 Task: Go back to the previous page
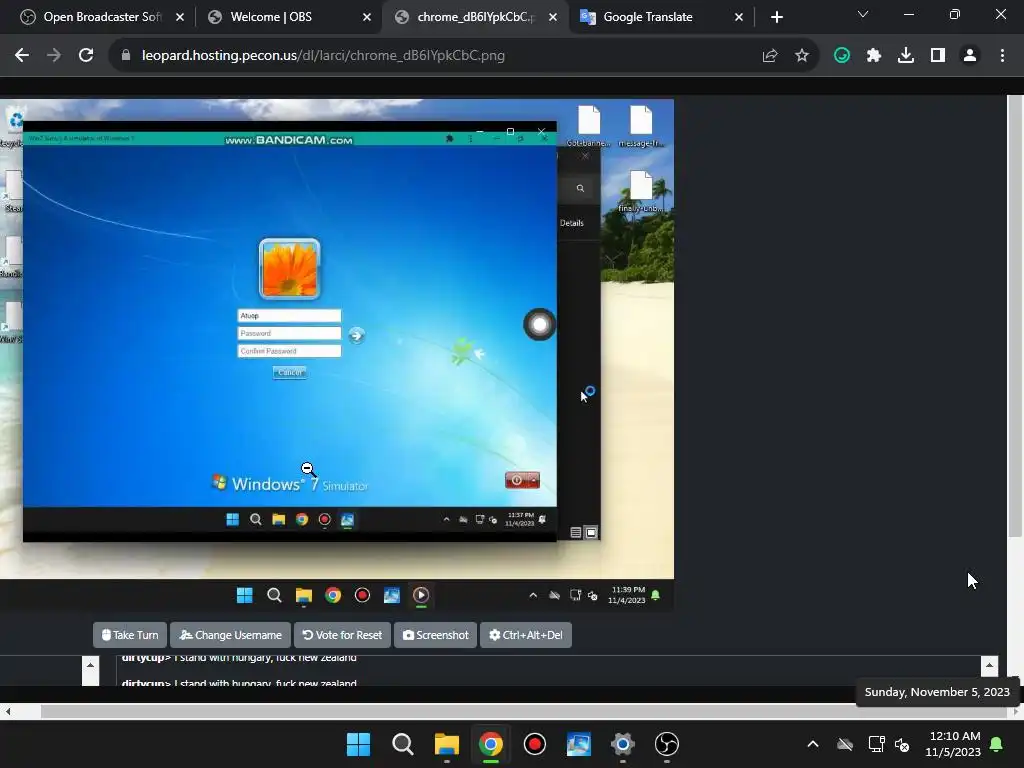22,56
